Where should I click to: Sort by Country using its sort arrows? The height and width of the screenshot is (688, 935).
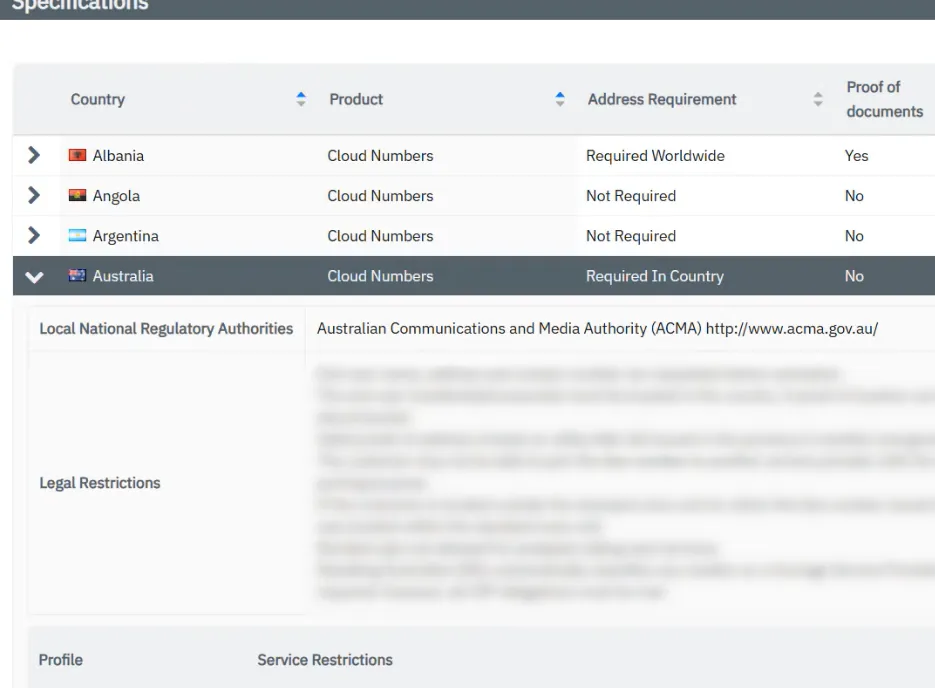point(301,99)
